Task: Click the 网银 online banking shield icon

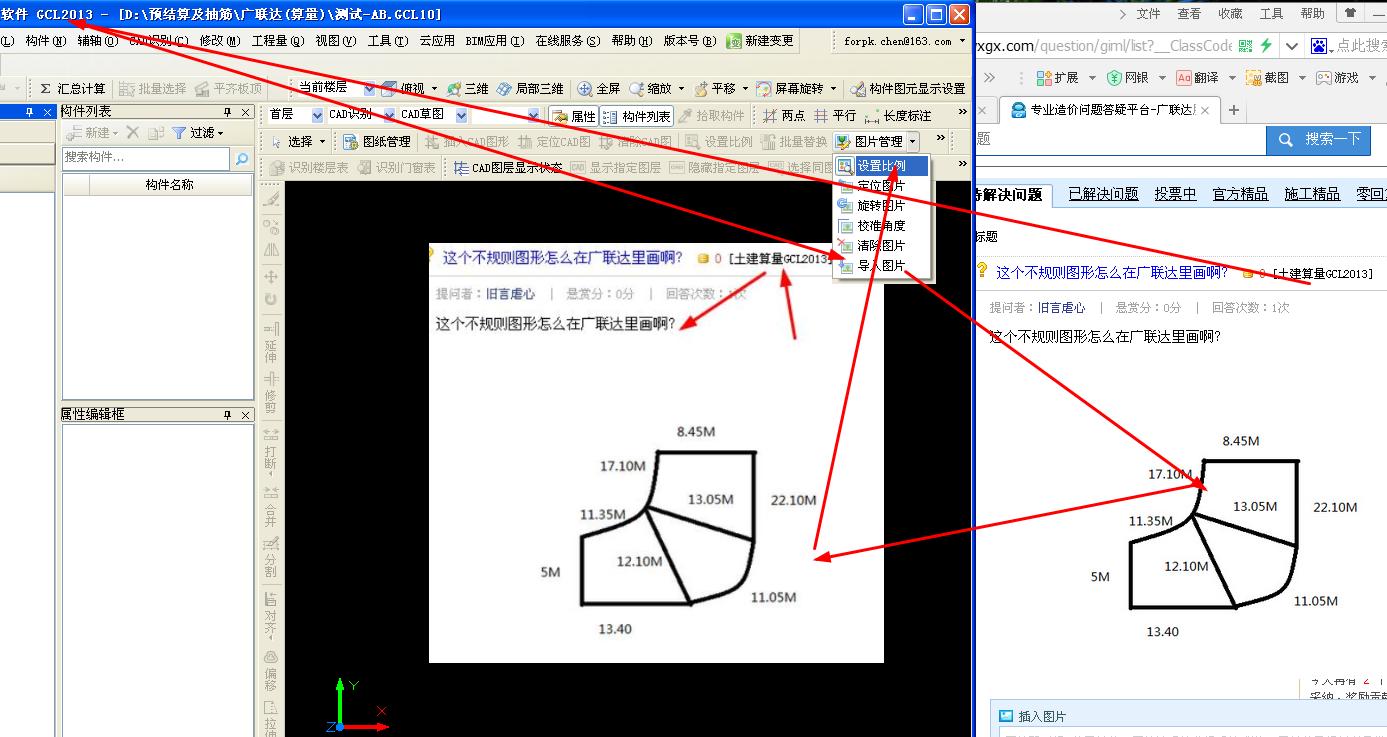Action: pyautogui.click(x=1115, y=77)
